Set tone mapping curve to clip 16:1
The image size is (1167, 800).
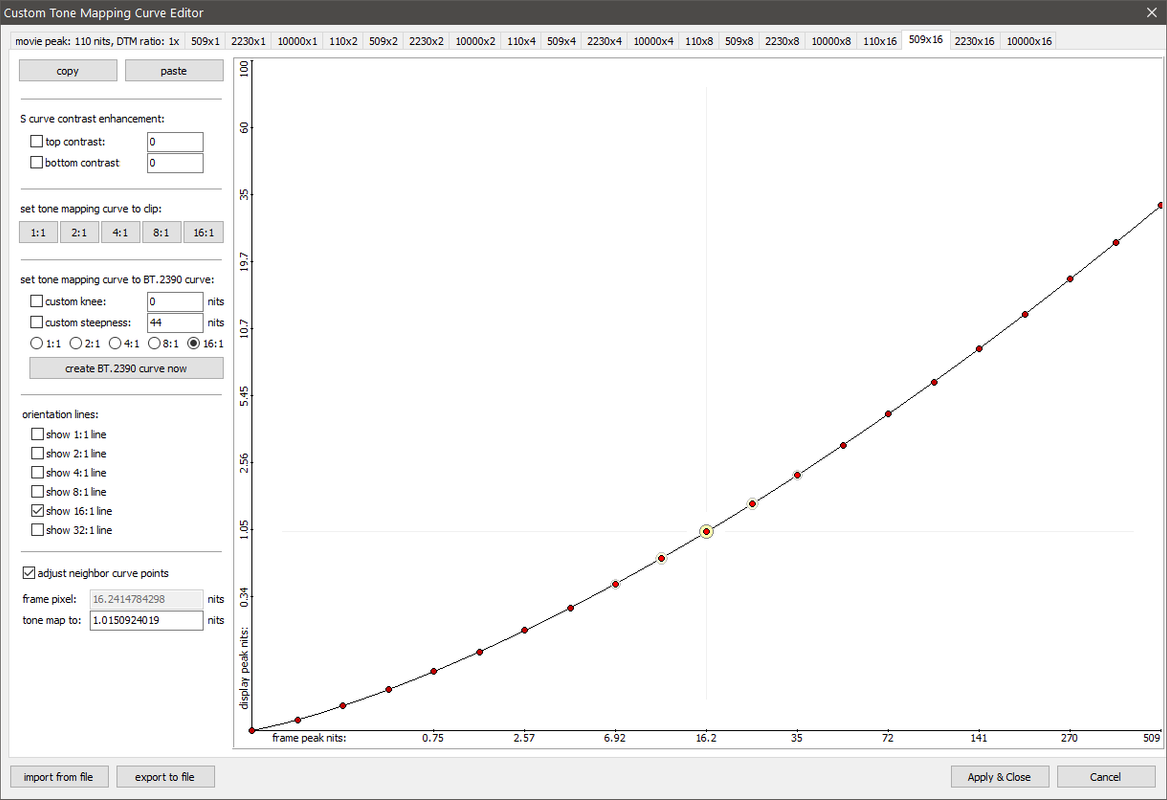tap(203, 232)
